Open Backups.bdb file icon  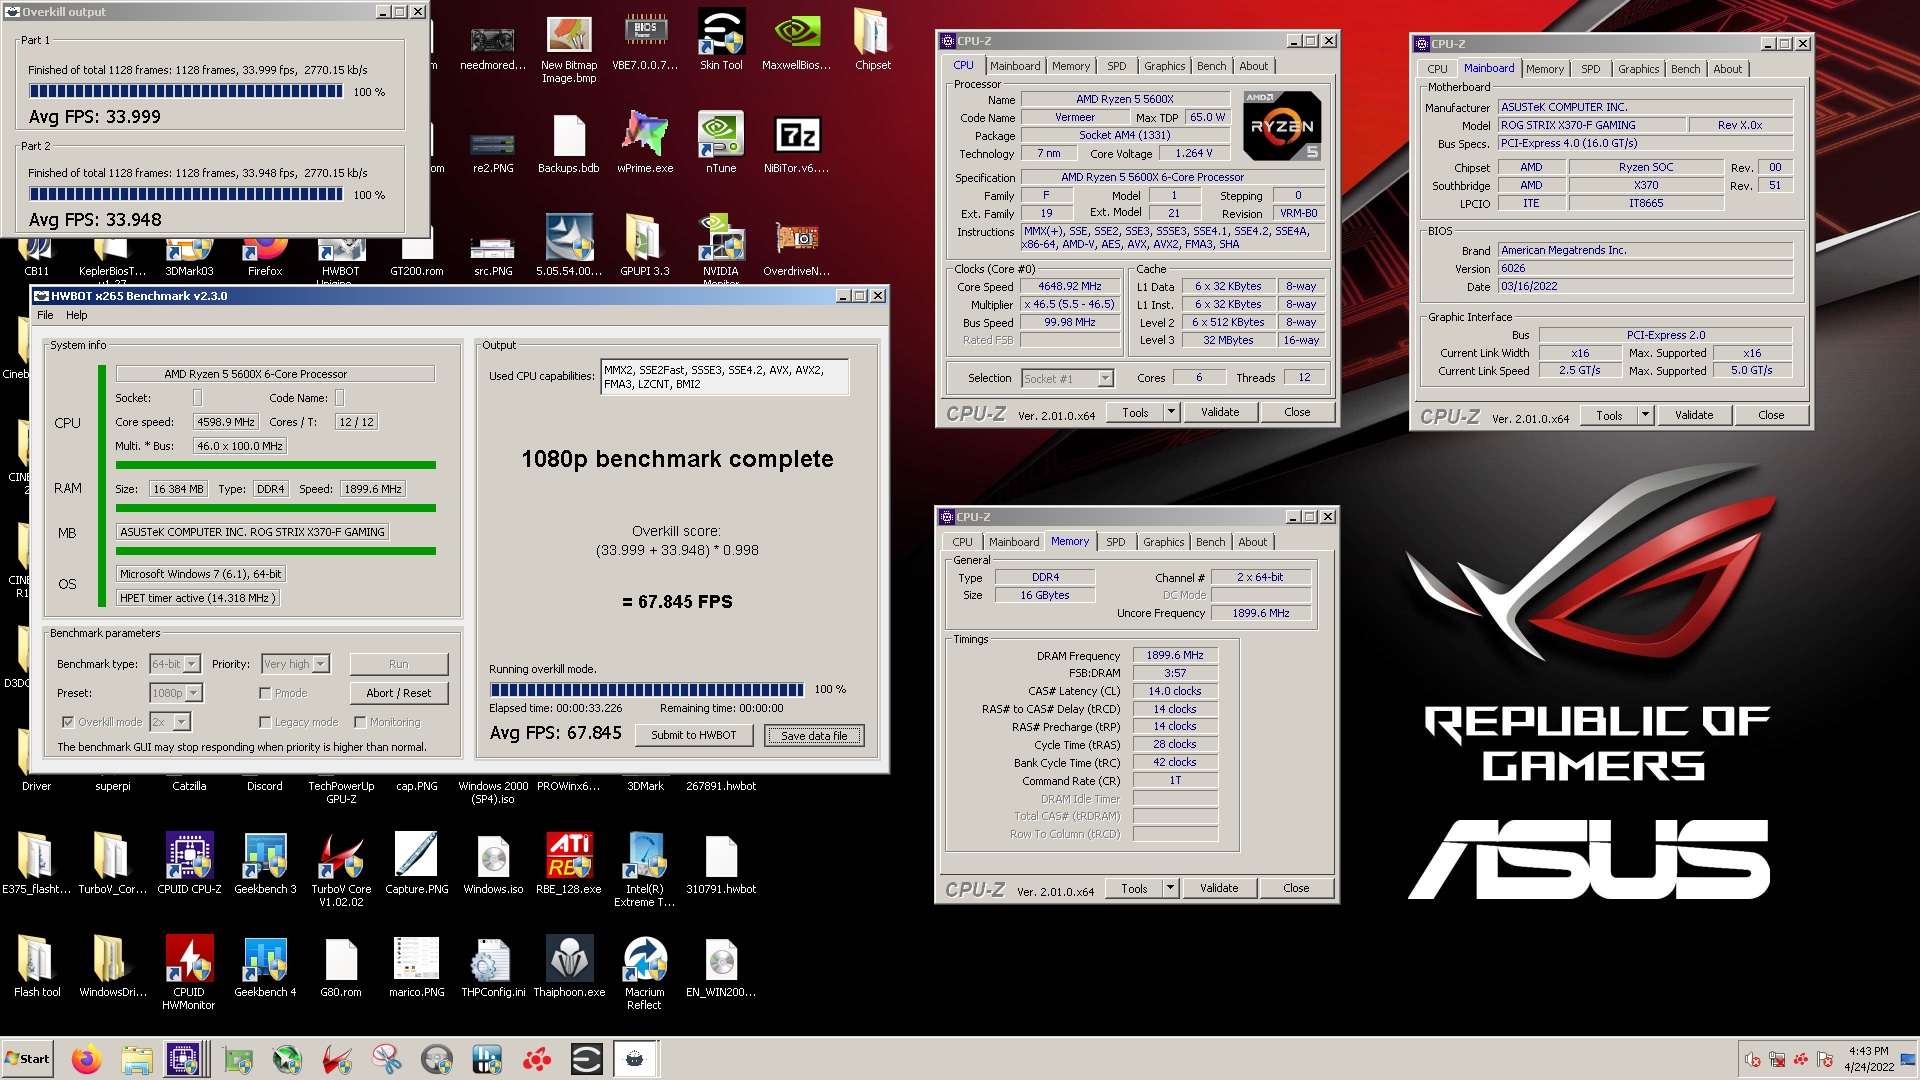(x=569, y=144)
